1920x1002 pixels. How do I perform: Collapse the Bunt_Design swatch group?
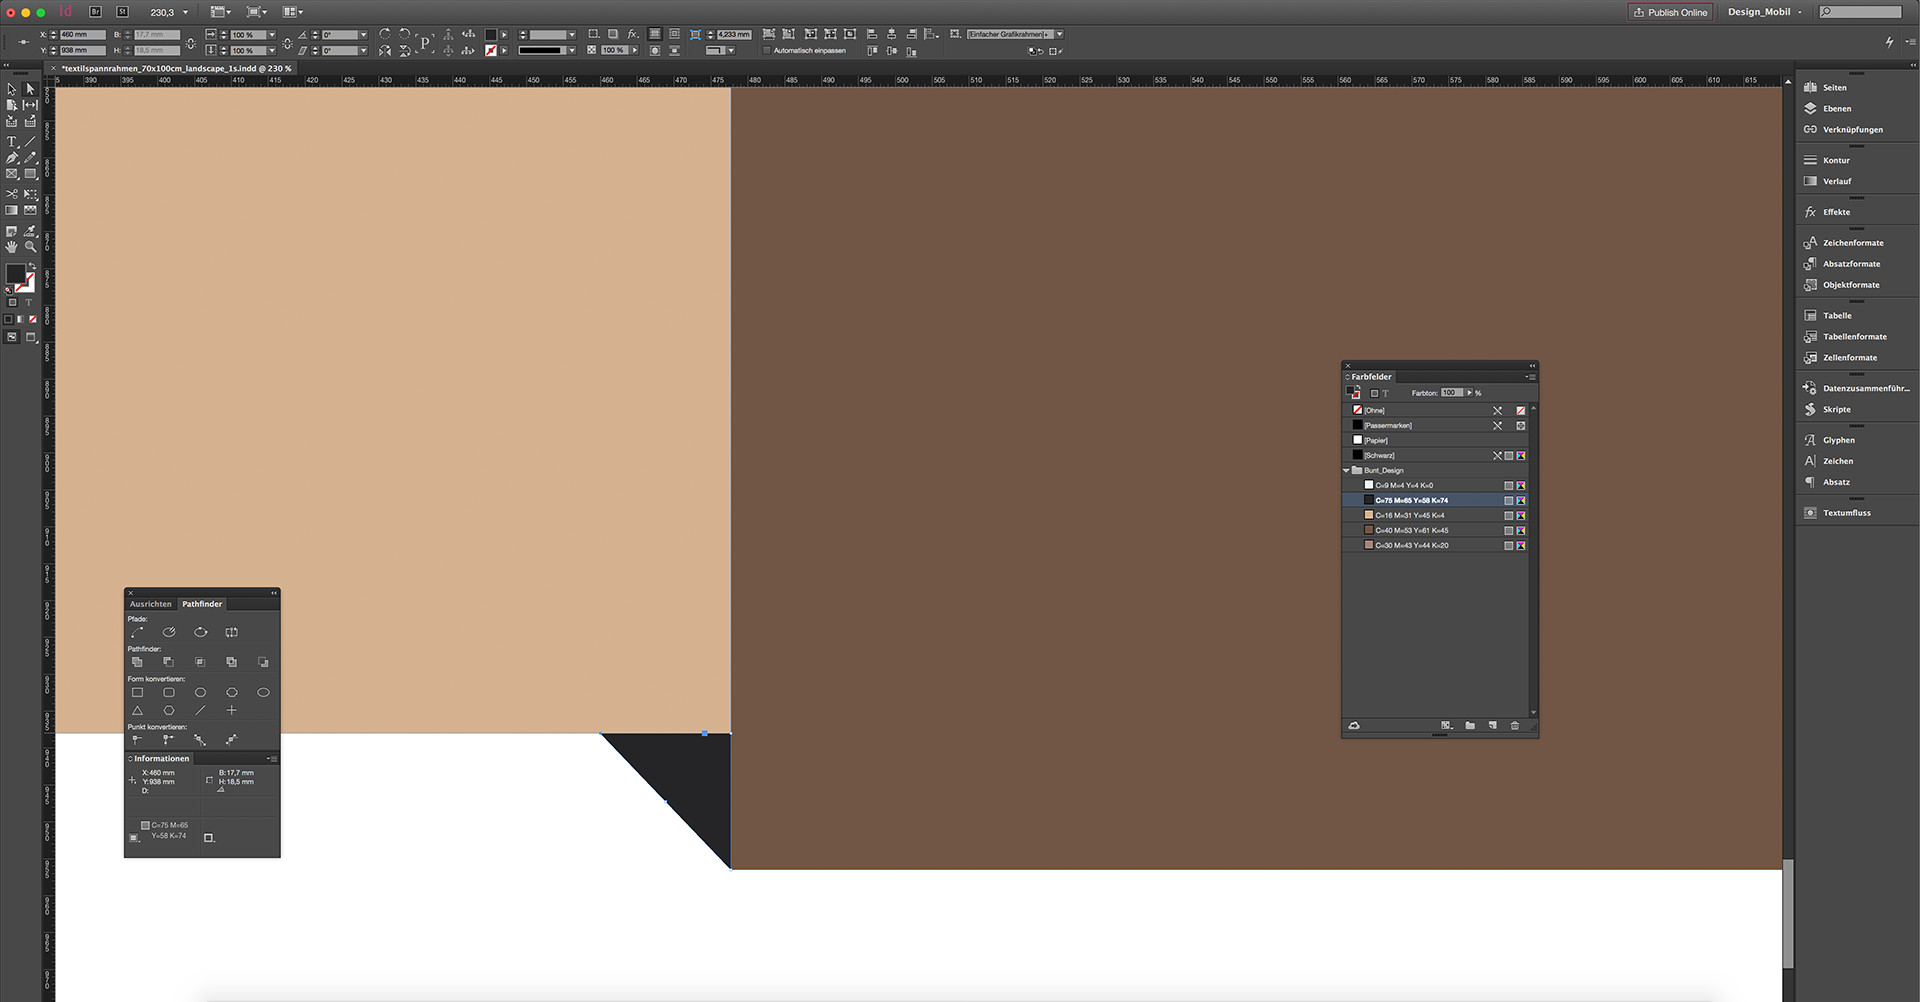point(1347,470)
